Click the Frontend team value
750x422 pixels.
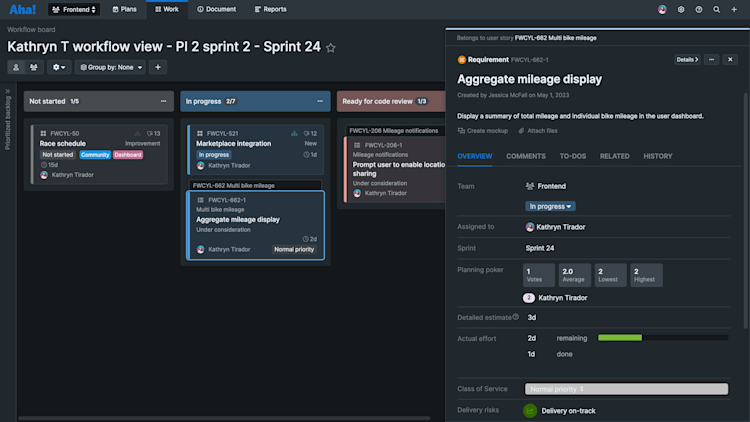point(546,186)
